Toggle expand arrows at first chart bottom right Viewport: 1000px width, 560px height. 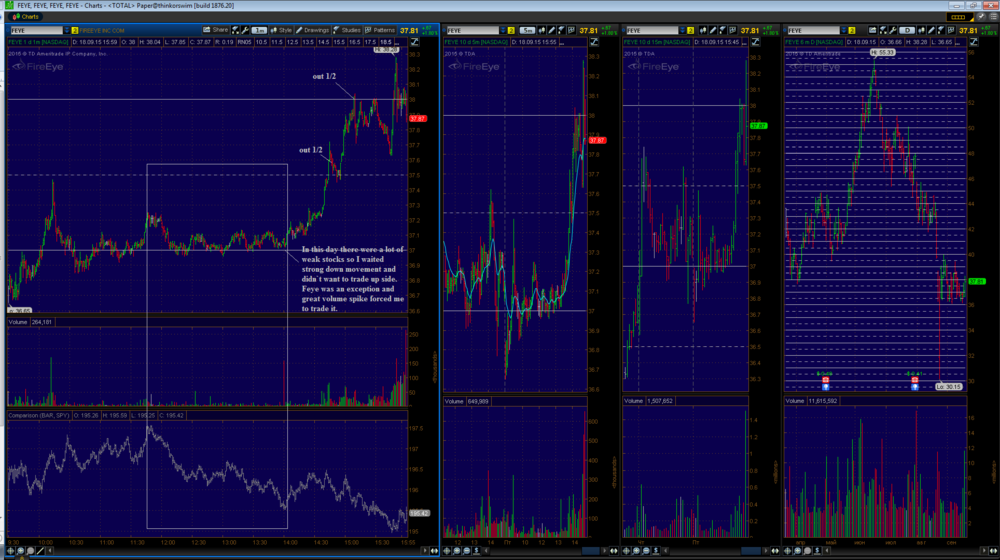[x=434, y=550]
